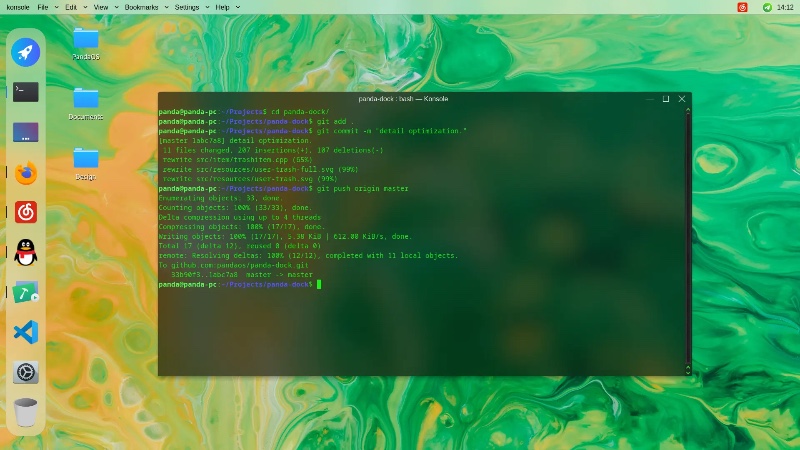Click the purple desktop app dock icon

pos(26,132)
